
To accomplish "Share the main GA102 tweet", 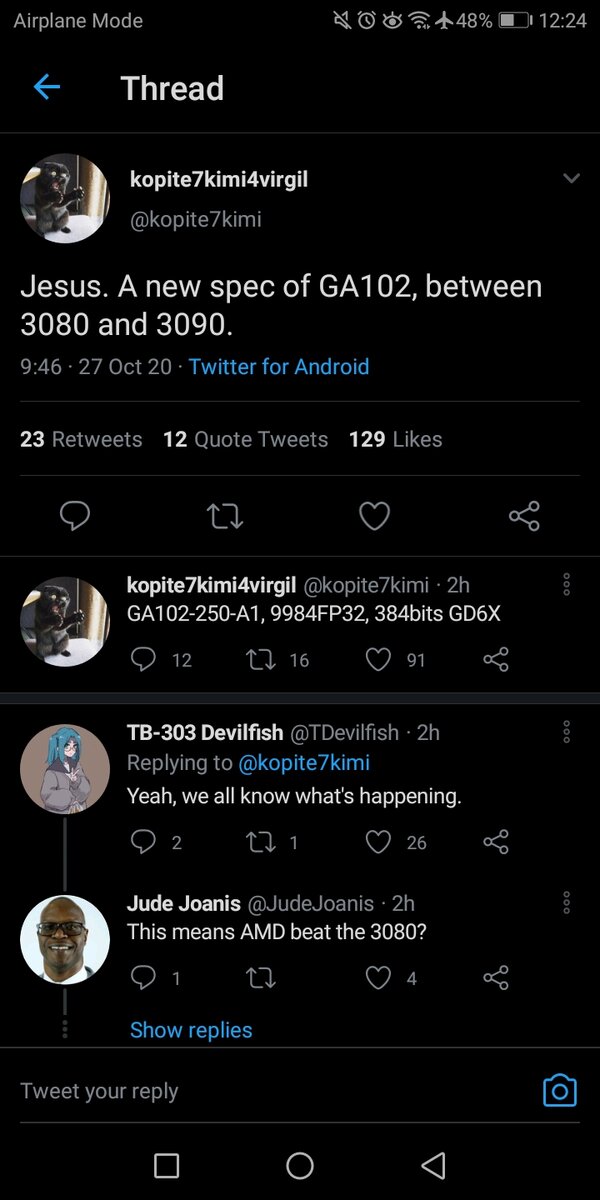I will click(x=524, y=516).
